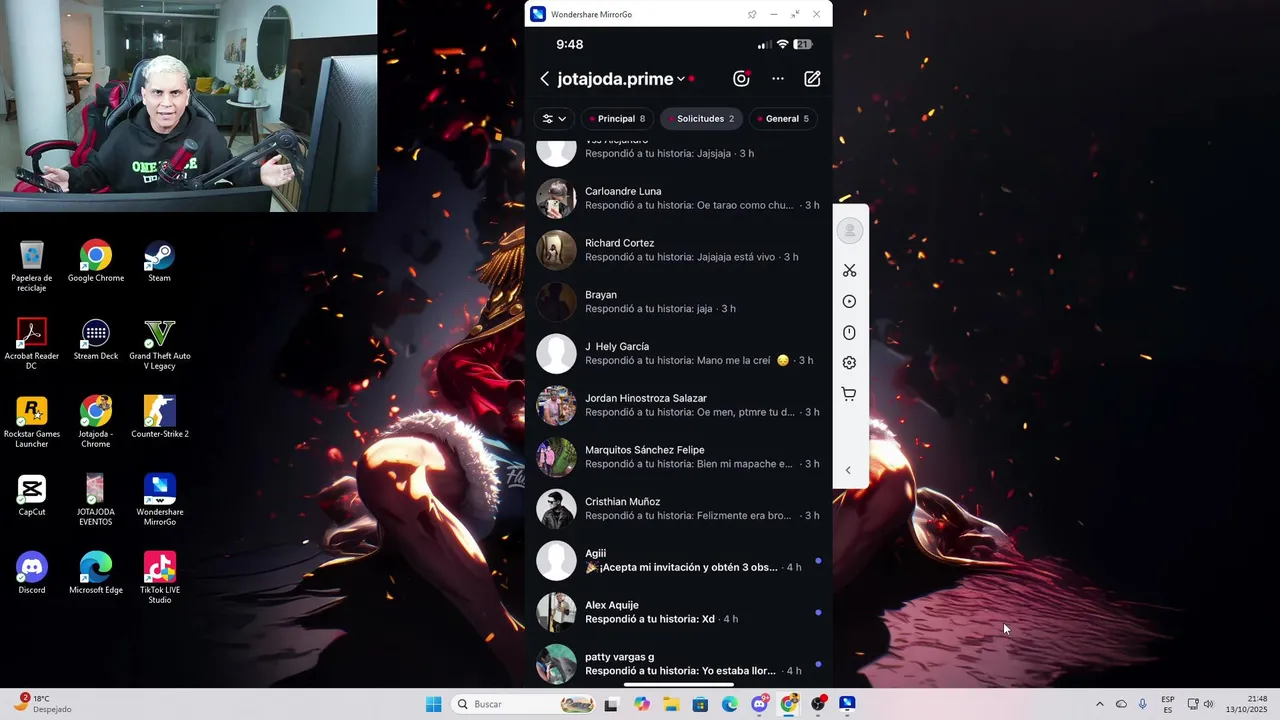Image resolution: width=1280 pixels, height=720 pixels.
Task: Switch to Chrome from the taskbar
Action: click(x=789, y=704)
